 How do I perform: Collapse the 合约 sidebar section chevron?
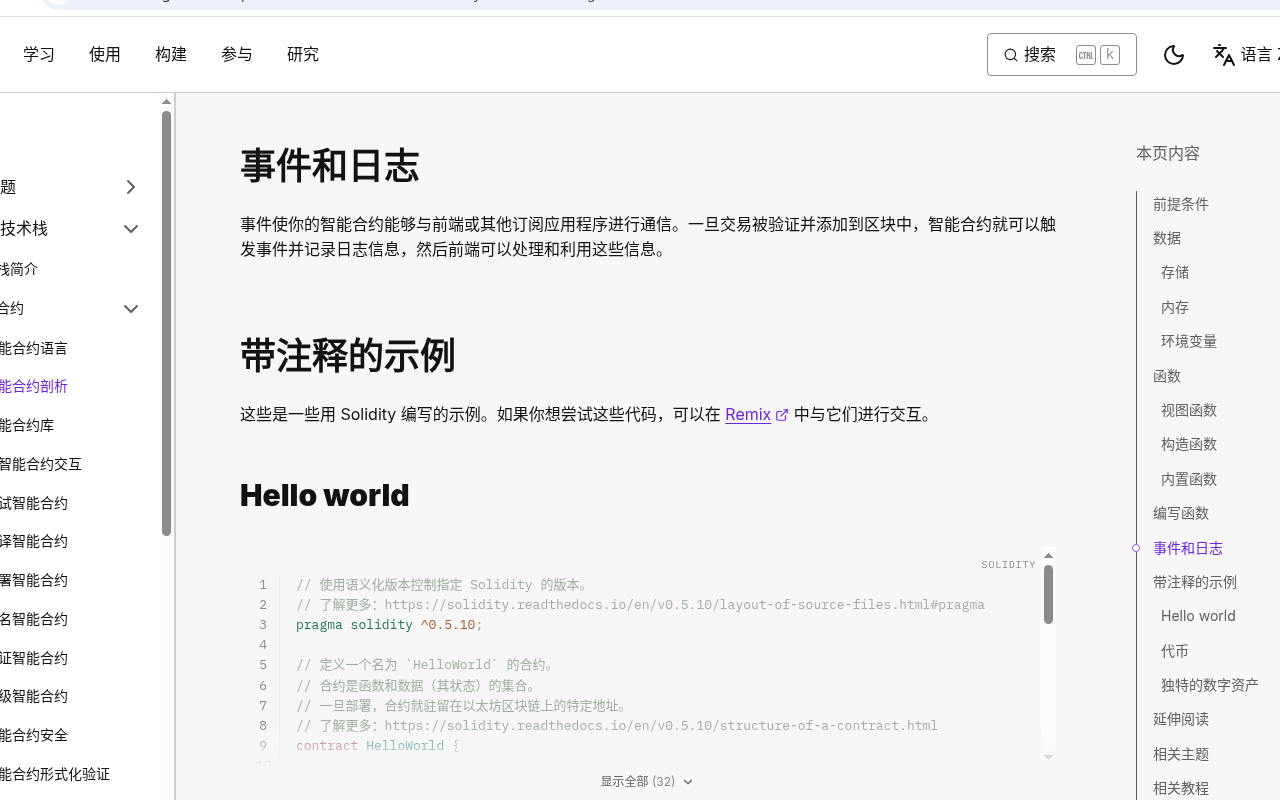[x=130, y=309]
